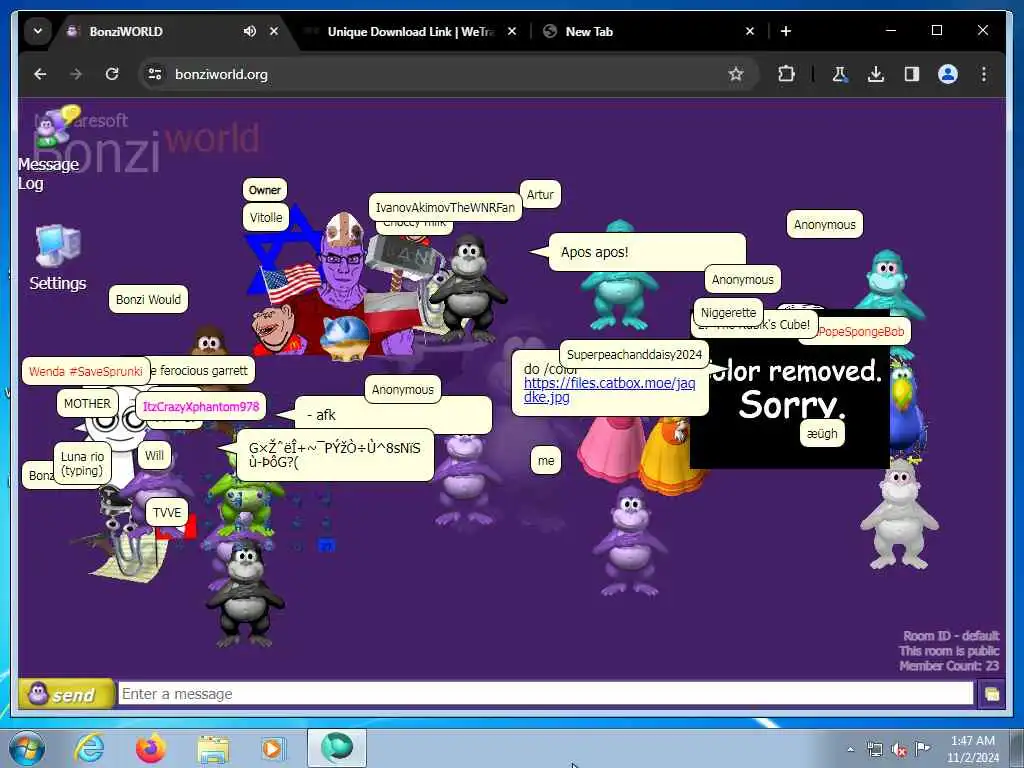The width and height of the screenshot is (1024, 768).
Task: Open Windows Explorer folder in taskbar
Action: [213, 748]
